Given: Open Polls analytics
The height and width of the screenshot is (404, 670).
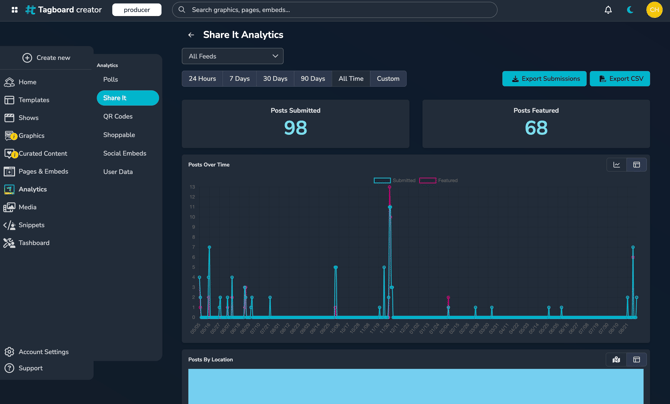Looking at the screenshot, I should [x=111, y=80].
